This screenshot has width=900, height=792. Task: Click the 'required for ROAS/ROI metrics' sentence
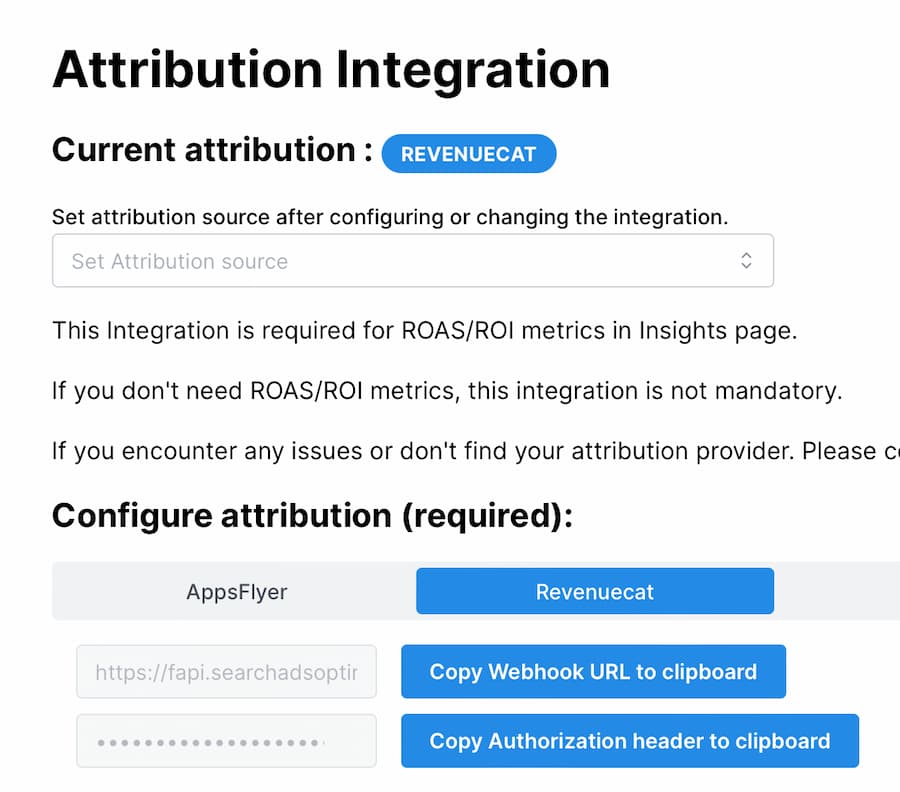click(x=424, y=331)
